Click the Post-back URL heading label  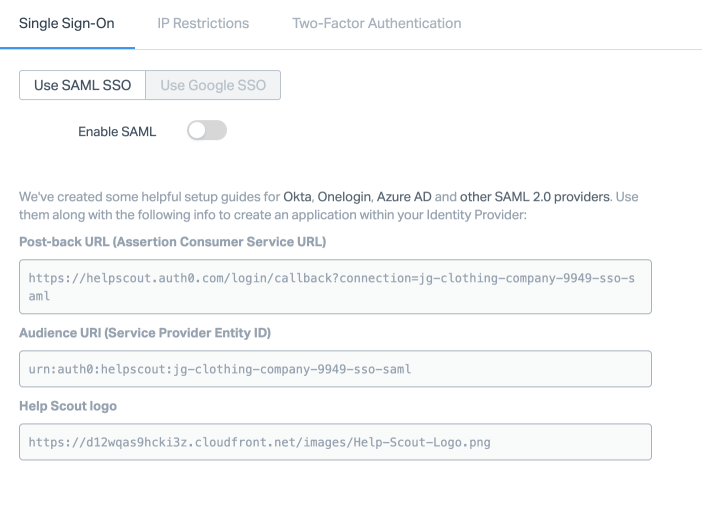coord(172,242)
